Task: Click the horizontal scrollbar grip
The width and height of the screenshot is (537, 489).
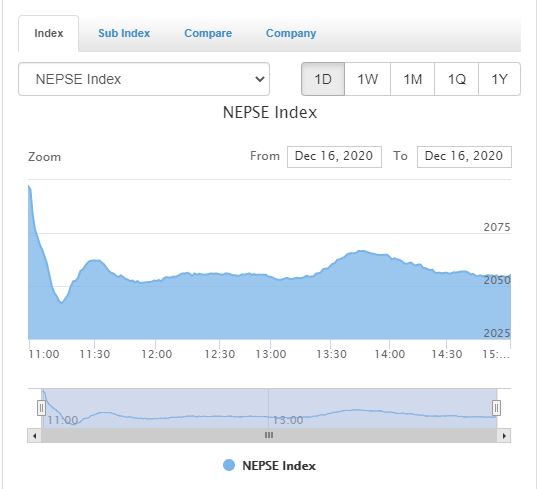Action: pos(269,436)
